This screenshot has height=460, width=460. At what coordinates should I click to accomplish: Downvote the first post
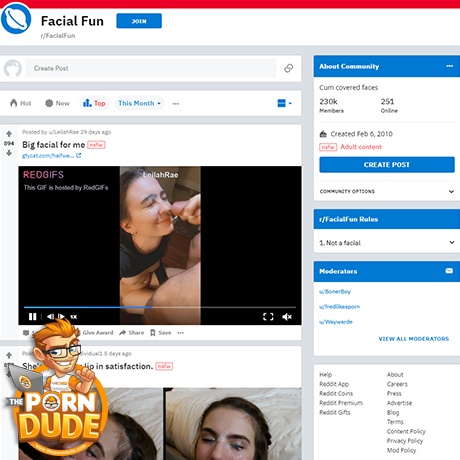[x=9, y=153]
